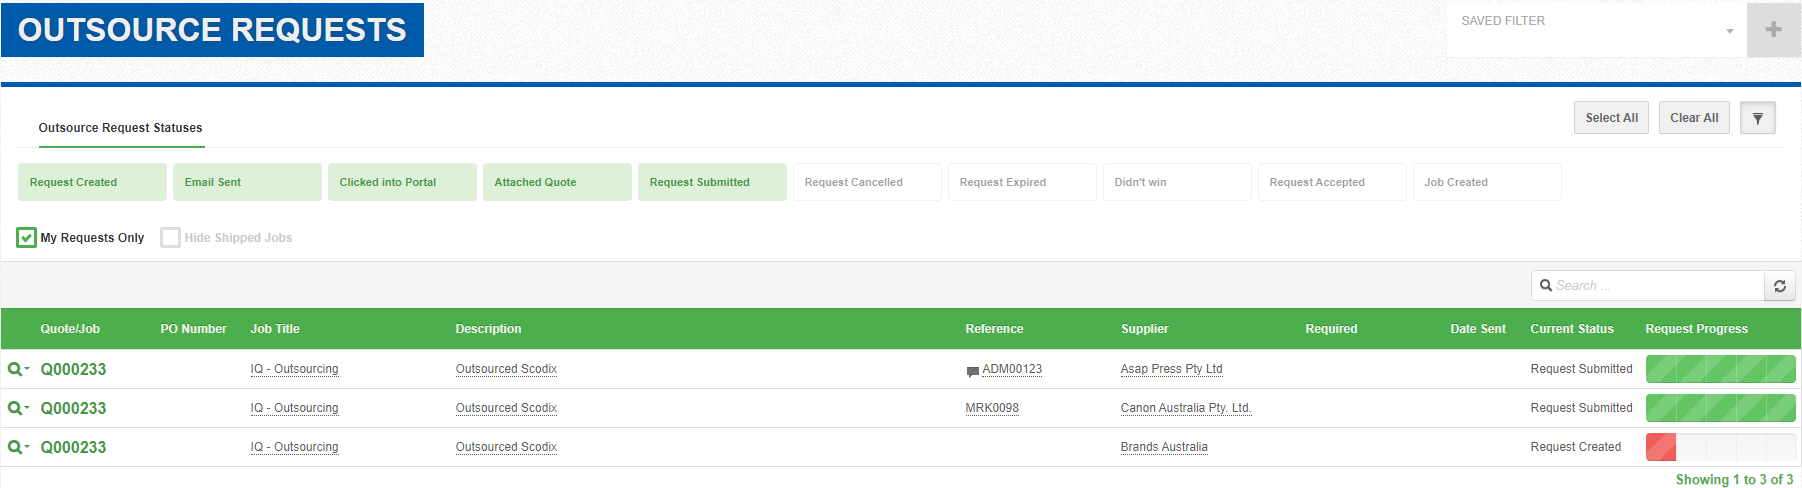Sort by Required column header

(x=1331, y=329)
